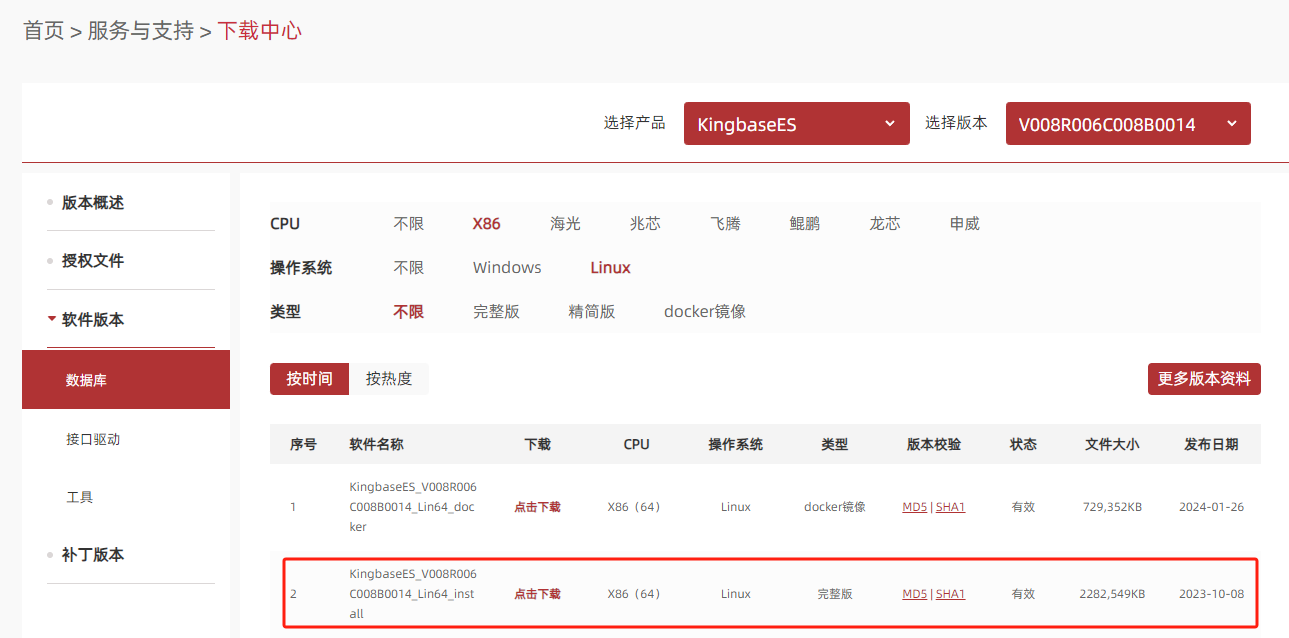Select 数据库 in the sidebar
Screen dimensions: 1289x638
click(126, 380)
